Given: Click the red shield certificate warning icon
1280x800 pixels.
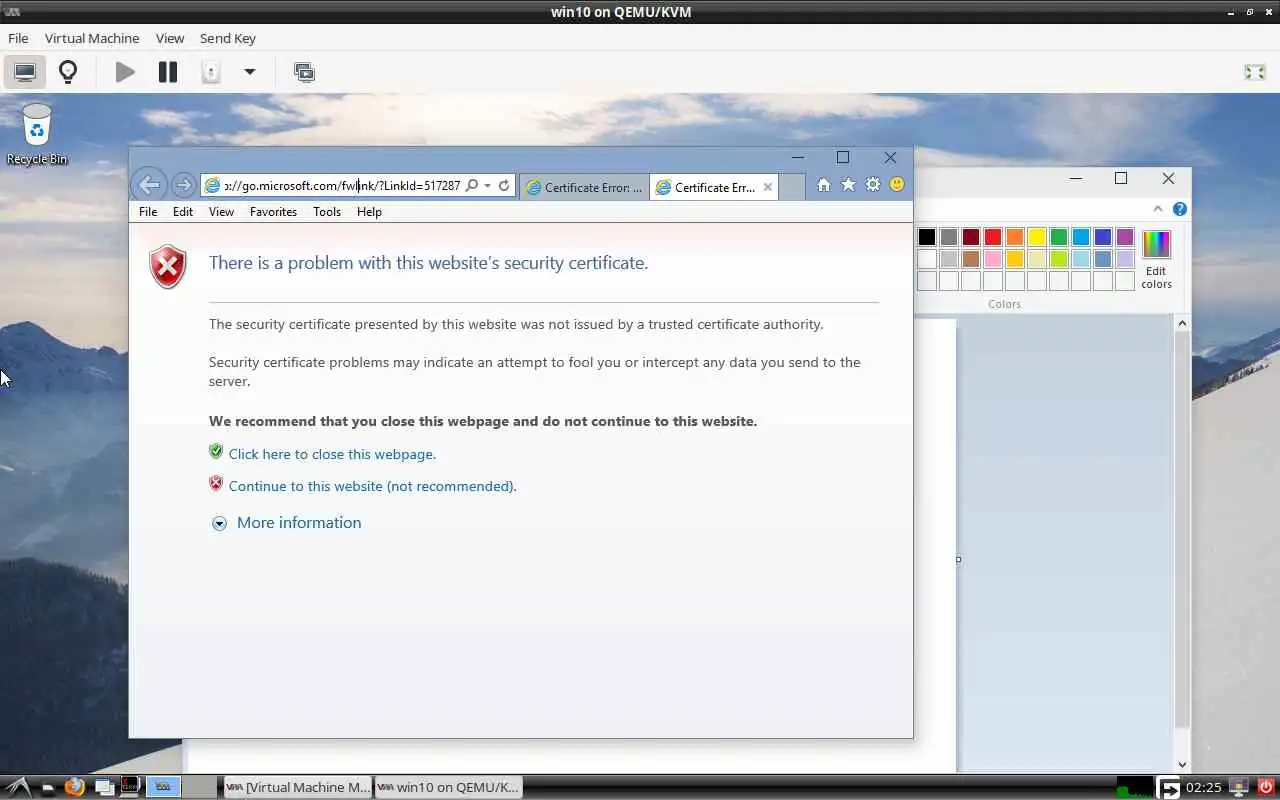Looking at the screenshot, I should (x=168, y=267).
